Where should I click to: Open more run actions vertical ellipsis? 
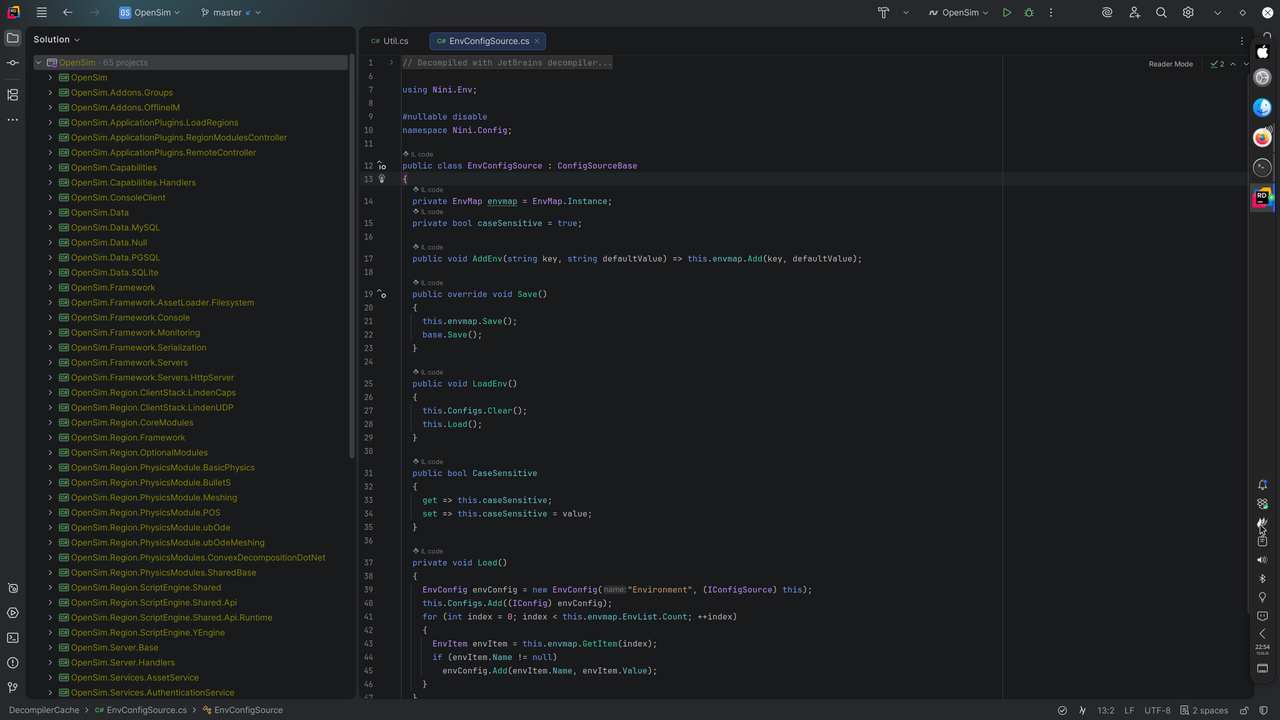coord(1051,13)
